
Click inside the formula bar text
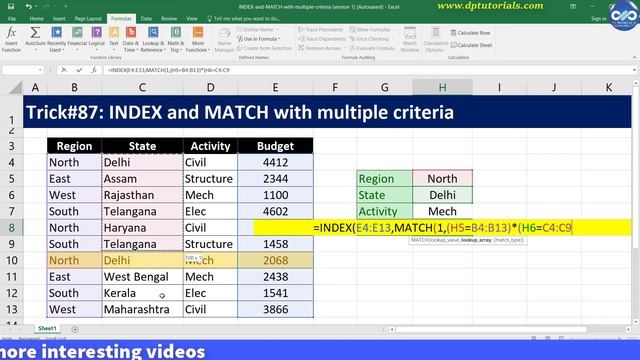point(169,70)
